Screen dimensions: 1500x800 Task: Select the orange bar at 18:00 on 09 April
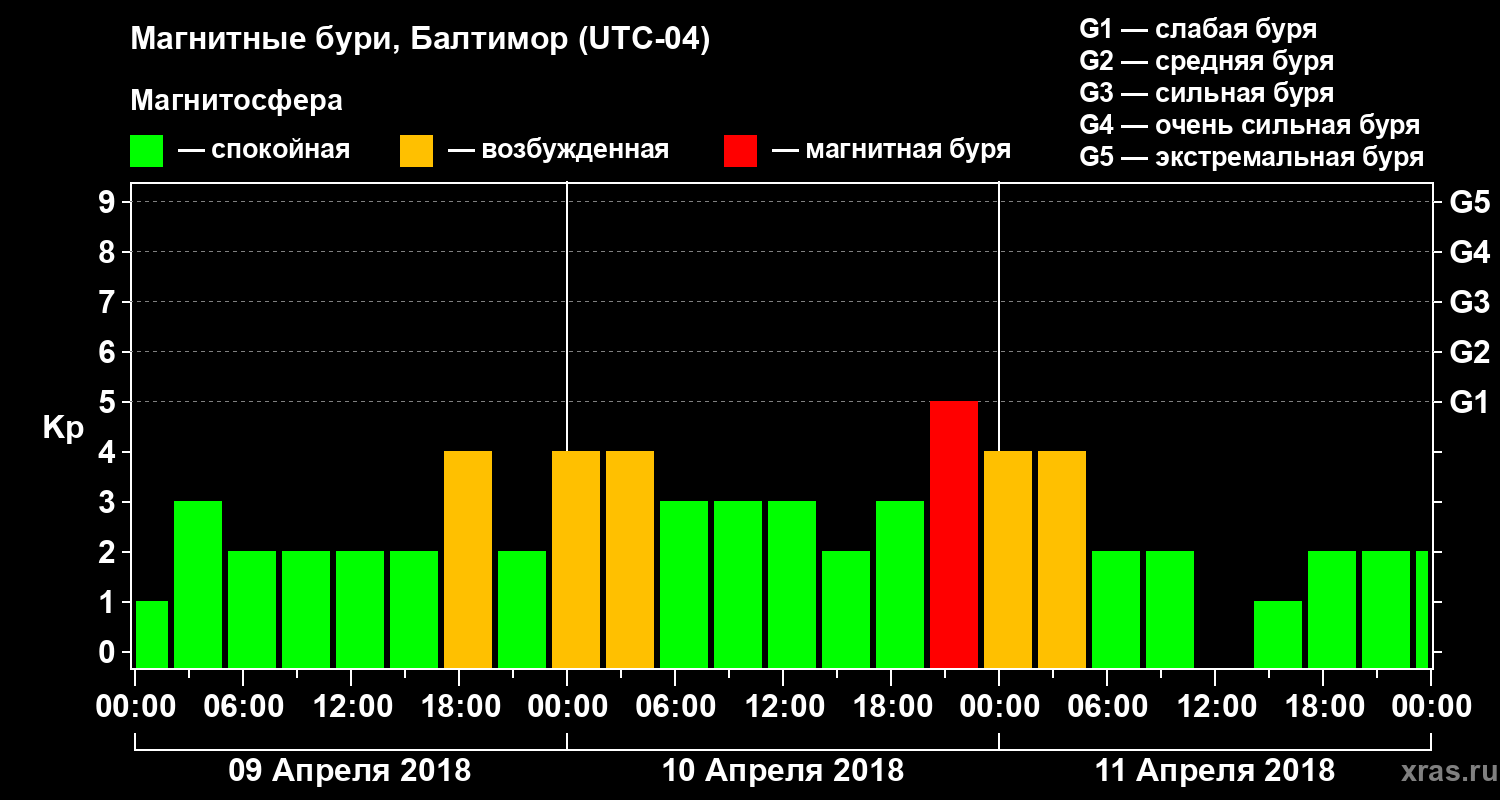[468, 559]
